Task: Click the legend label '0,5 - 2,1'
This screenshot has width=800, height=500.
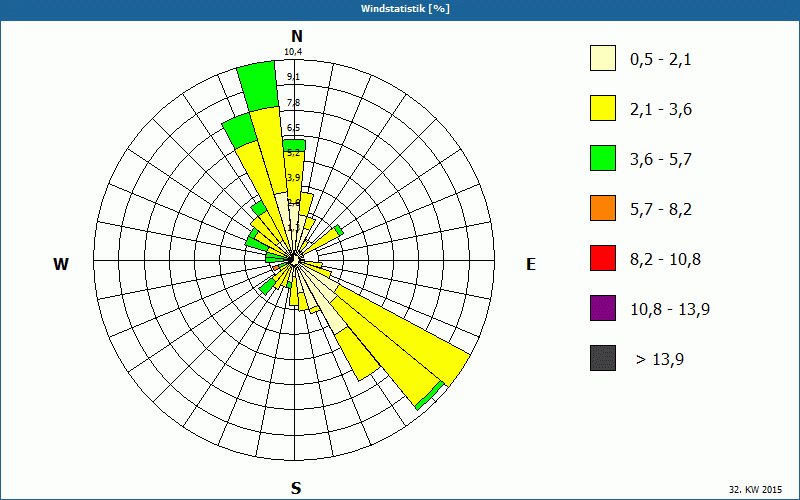Action: pyautogui.click(x=661, y=60)
